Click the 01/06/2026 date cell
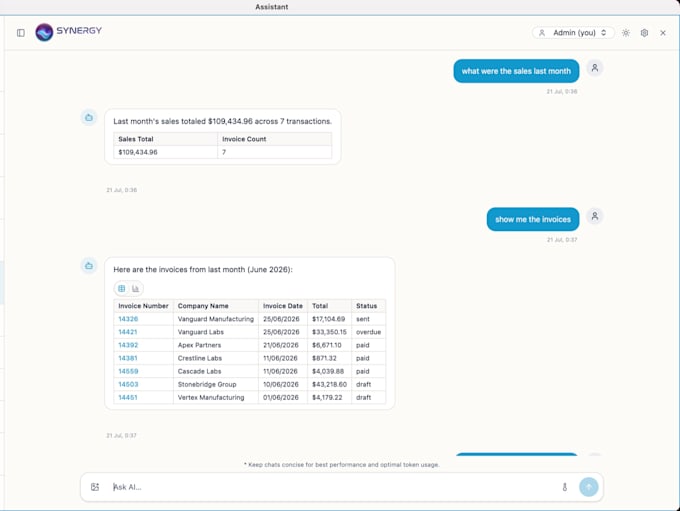 click(x=283, y=397)
